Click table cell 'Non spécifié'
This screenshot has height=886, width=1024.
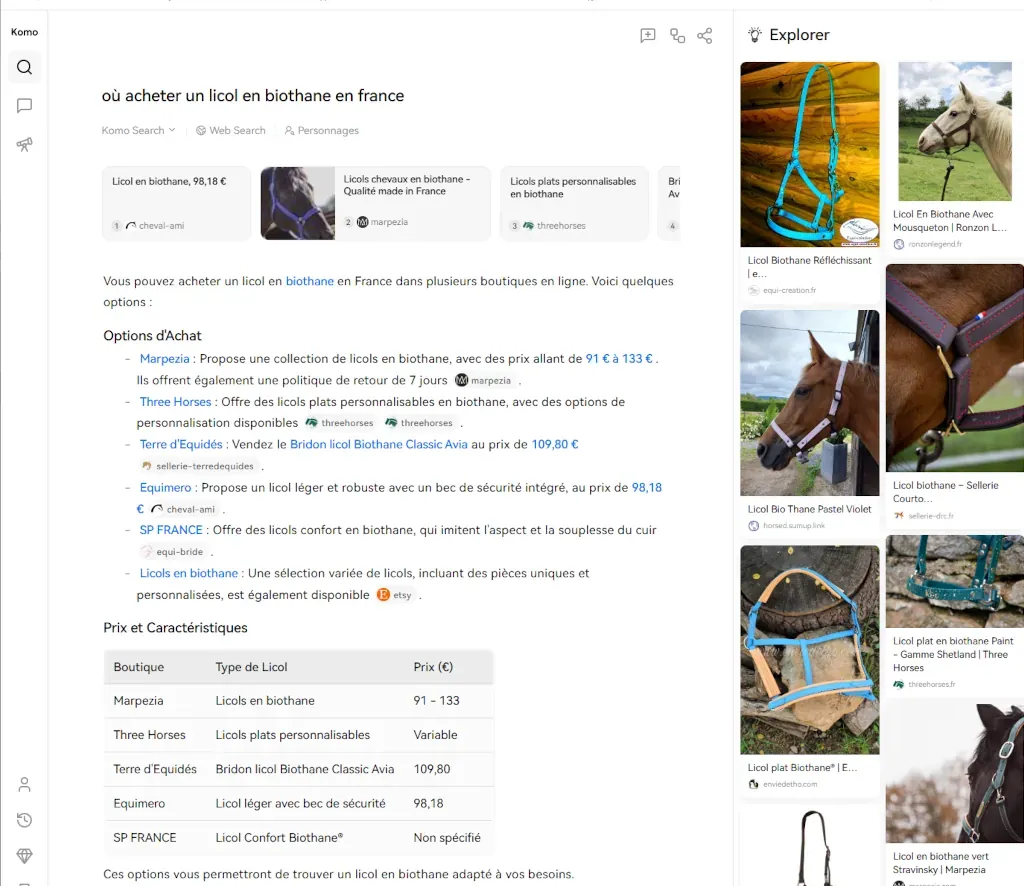(x=447, y=838)
